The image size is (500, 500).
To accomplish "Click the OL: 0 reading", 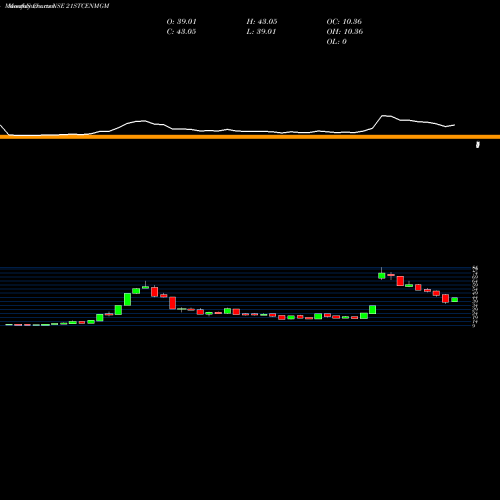I will pyautogui.click(x=336, y=42).
